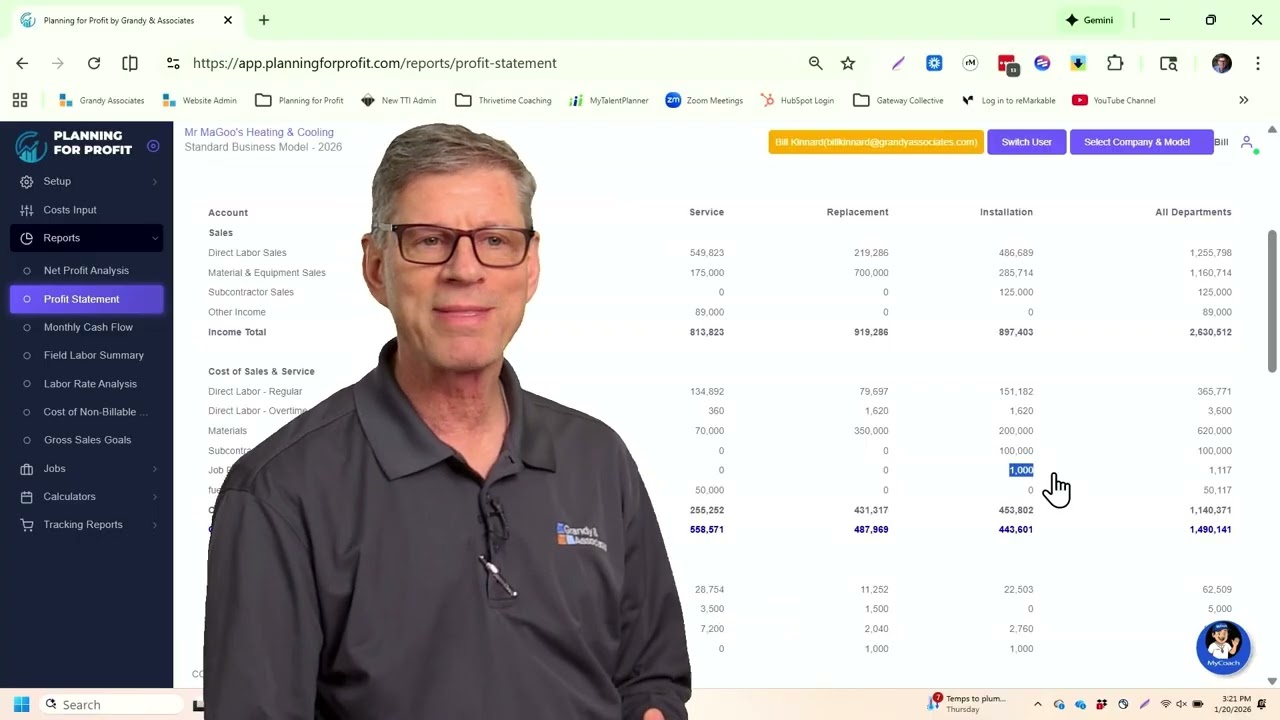The height and width of the screenshot is (720, 1280).
Task: Click the browser back arrow
Action: (22, 63)
